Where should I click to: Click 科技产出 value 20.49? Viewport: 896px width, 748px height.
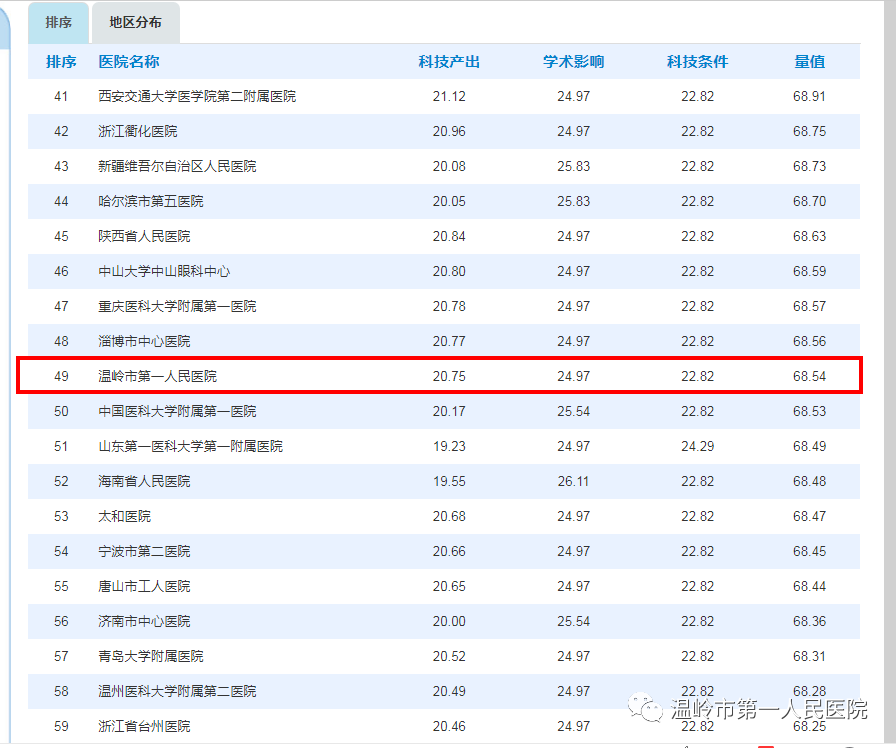coord(449,691)
